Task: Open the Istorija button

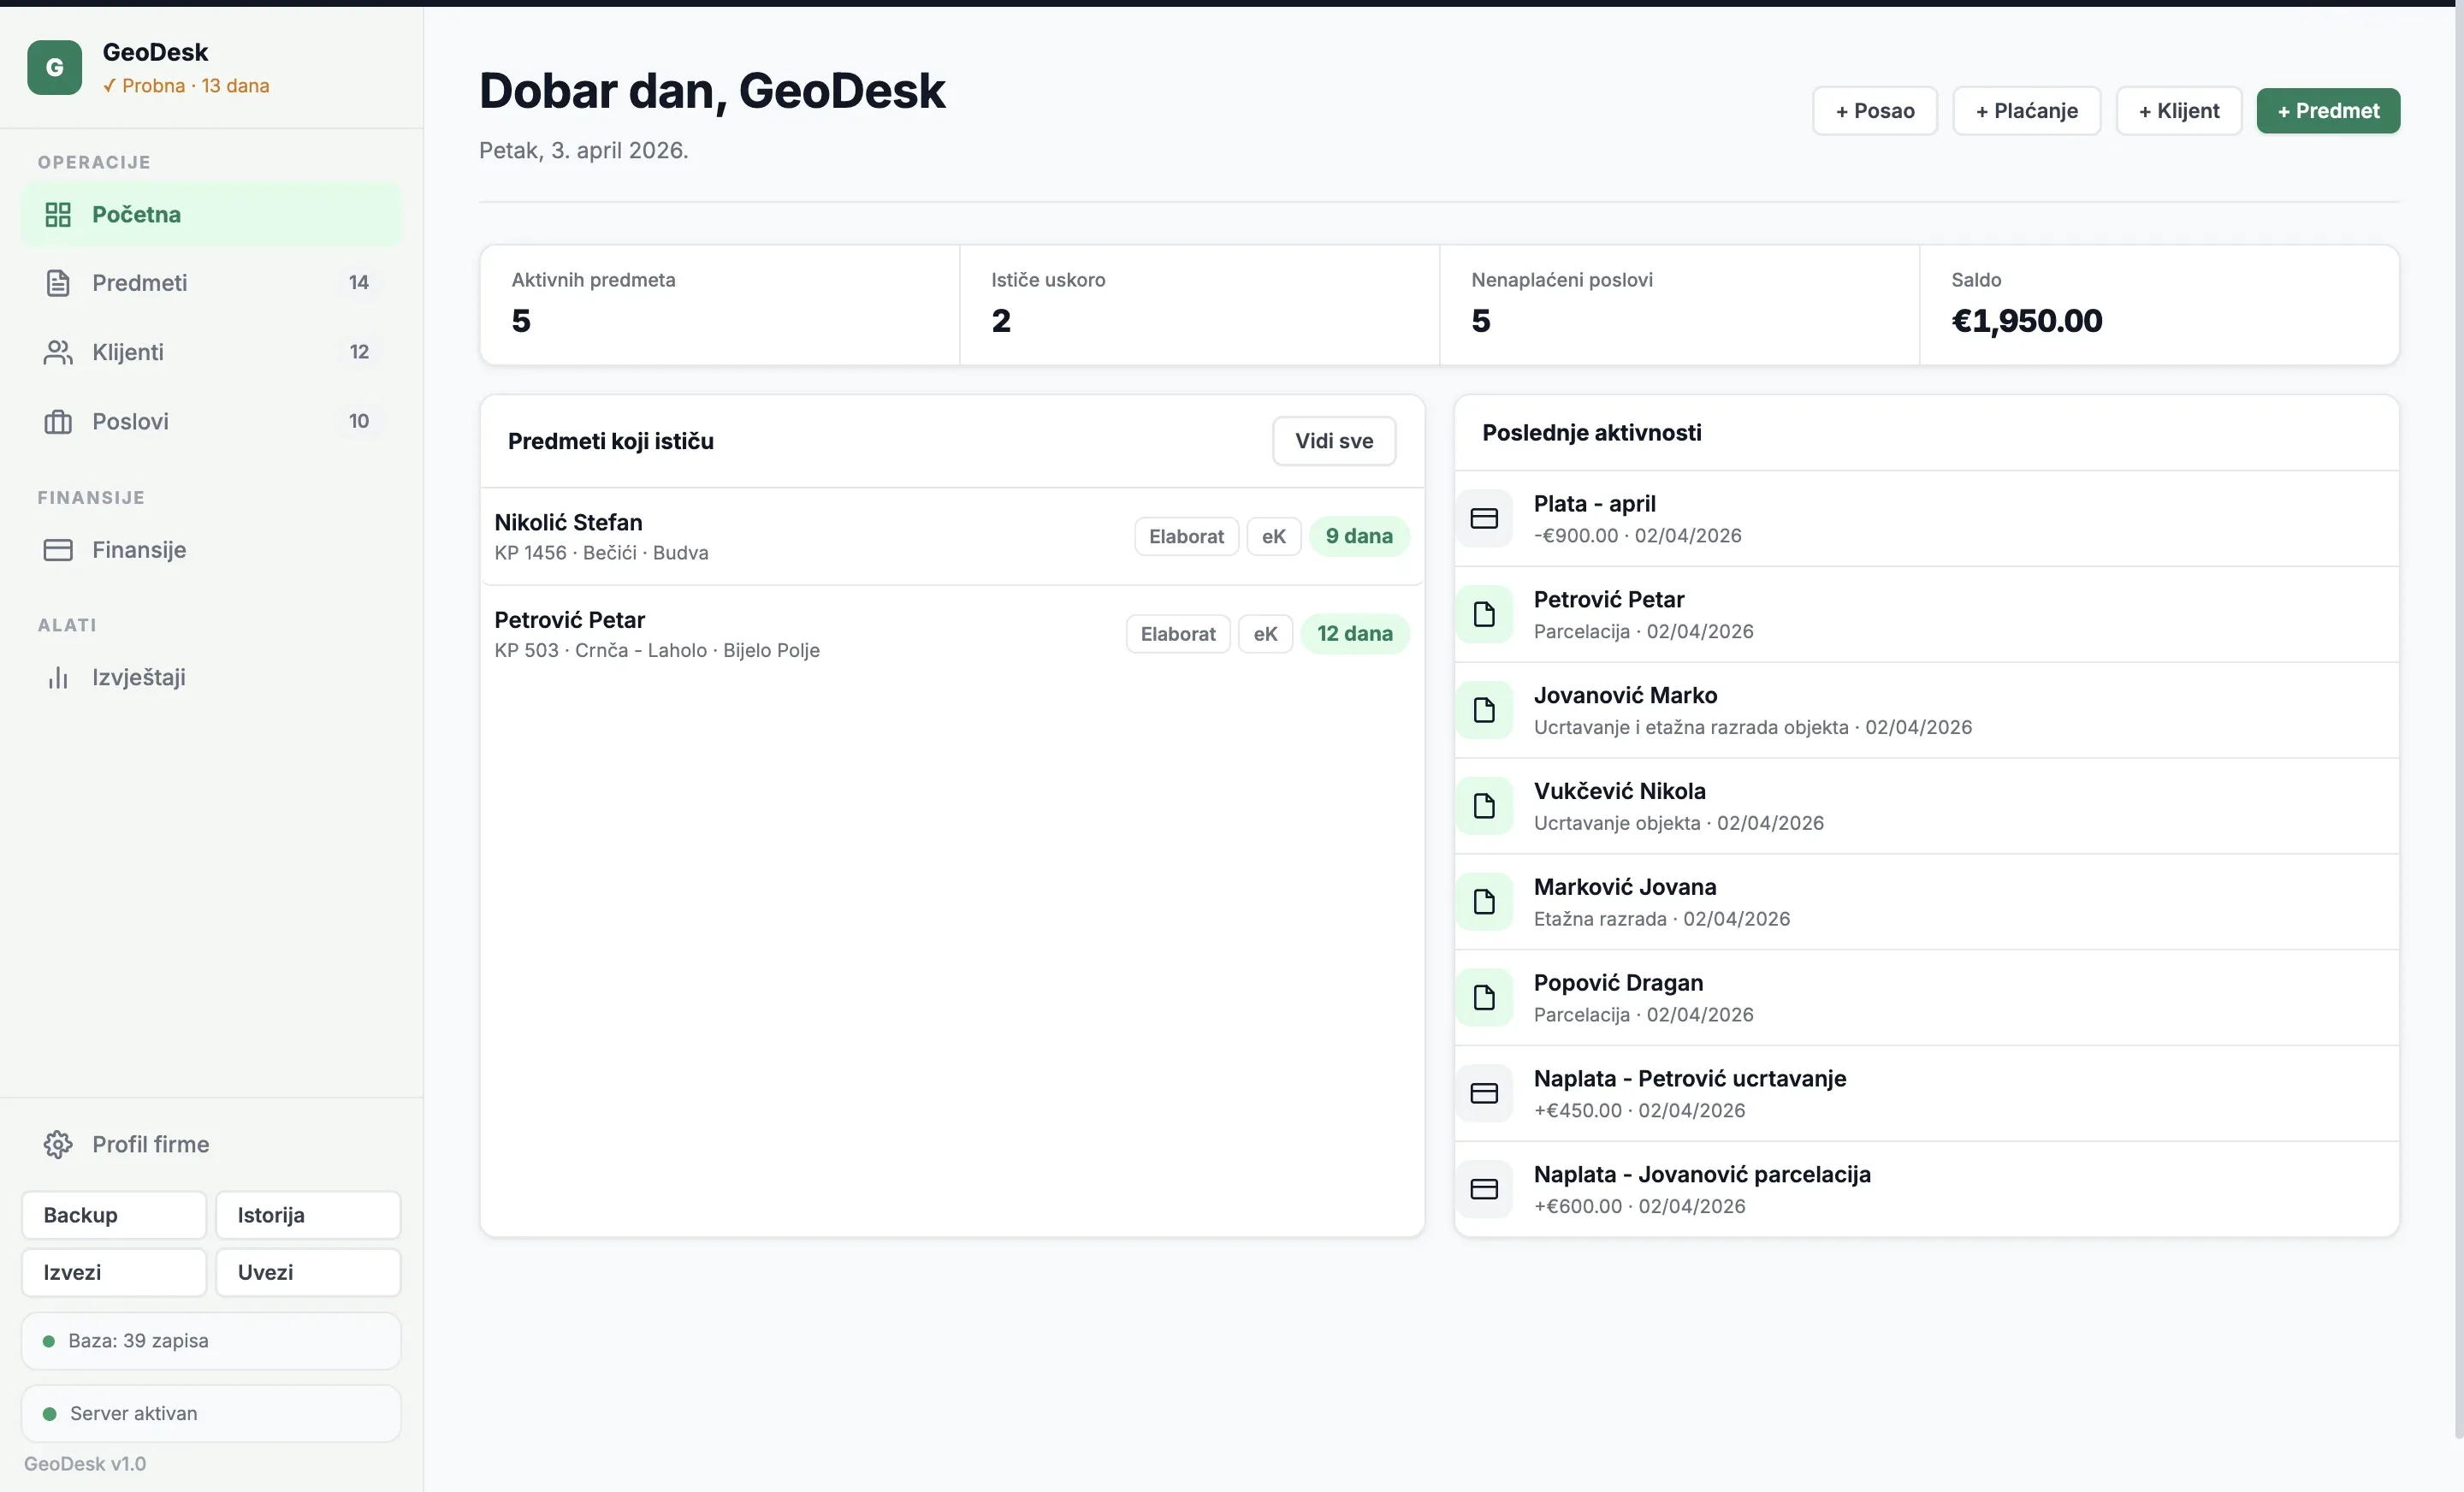Action: 308,1215
